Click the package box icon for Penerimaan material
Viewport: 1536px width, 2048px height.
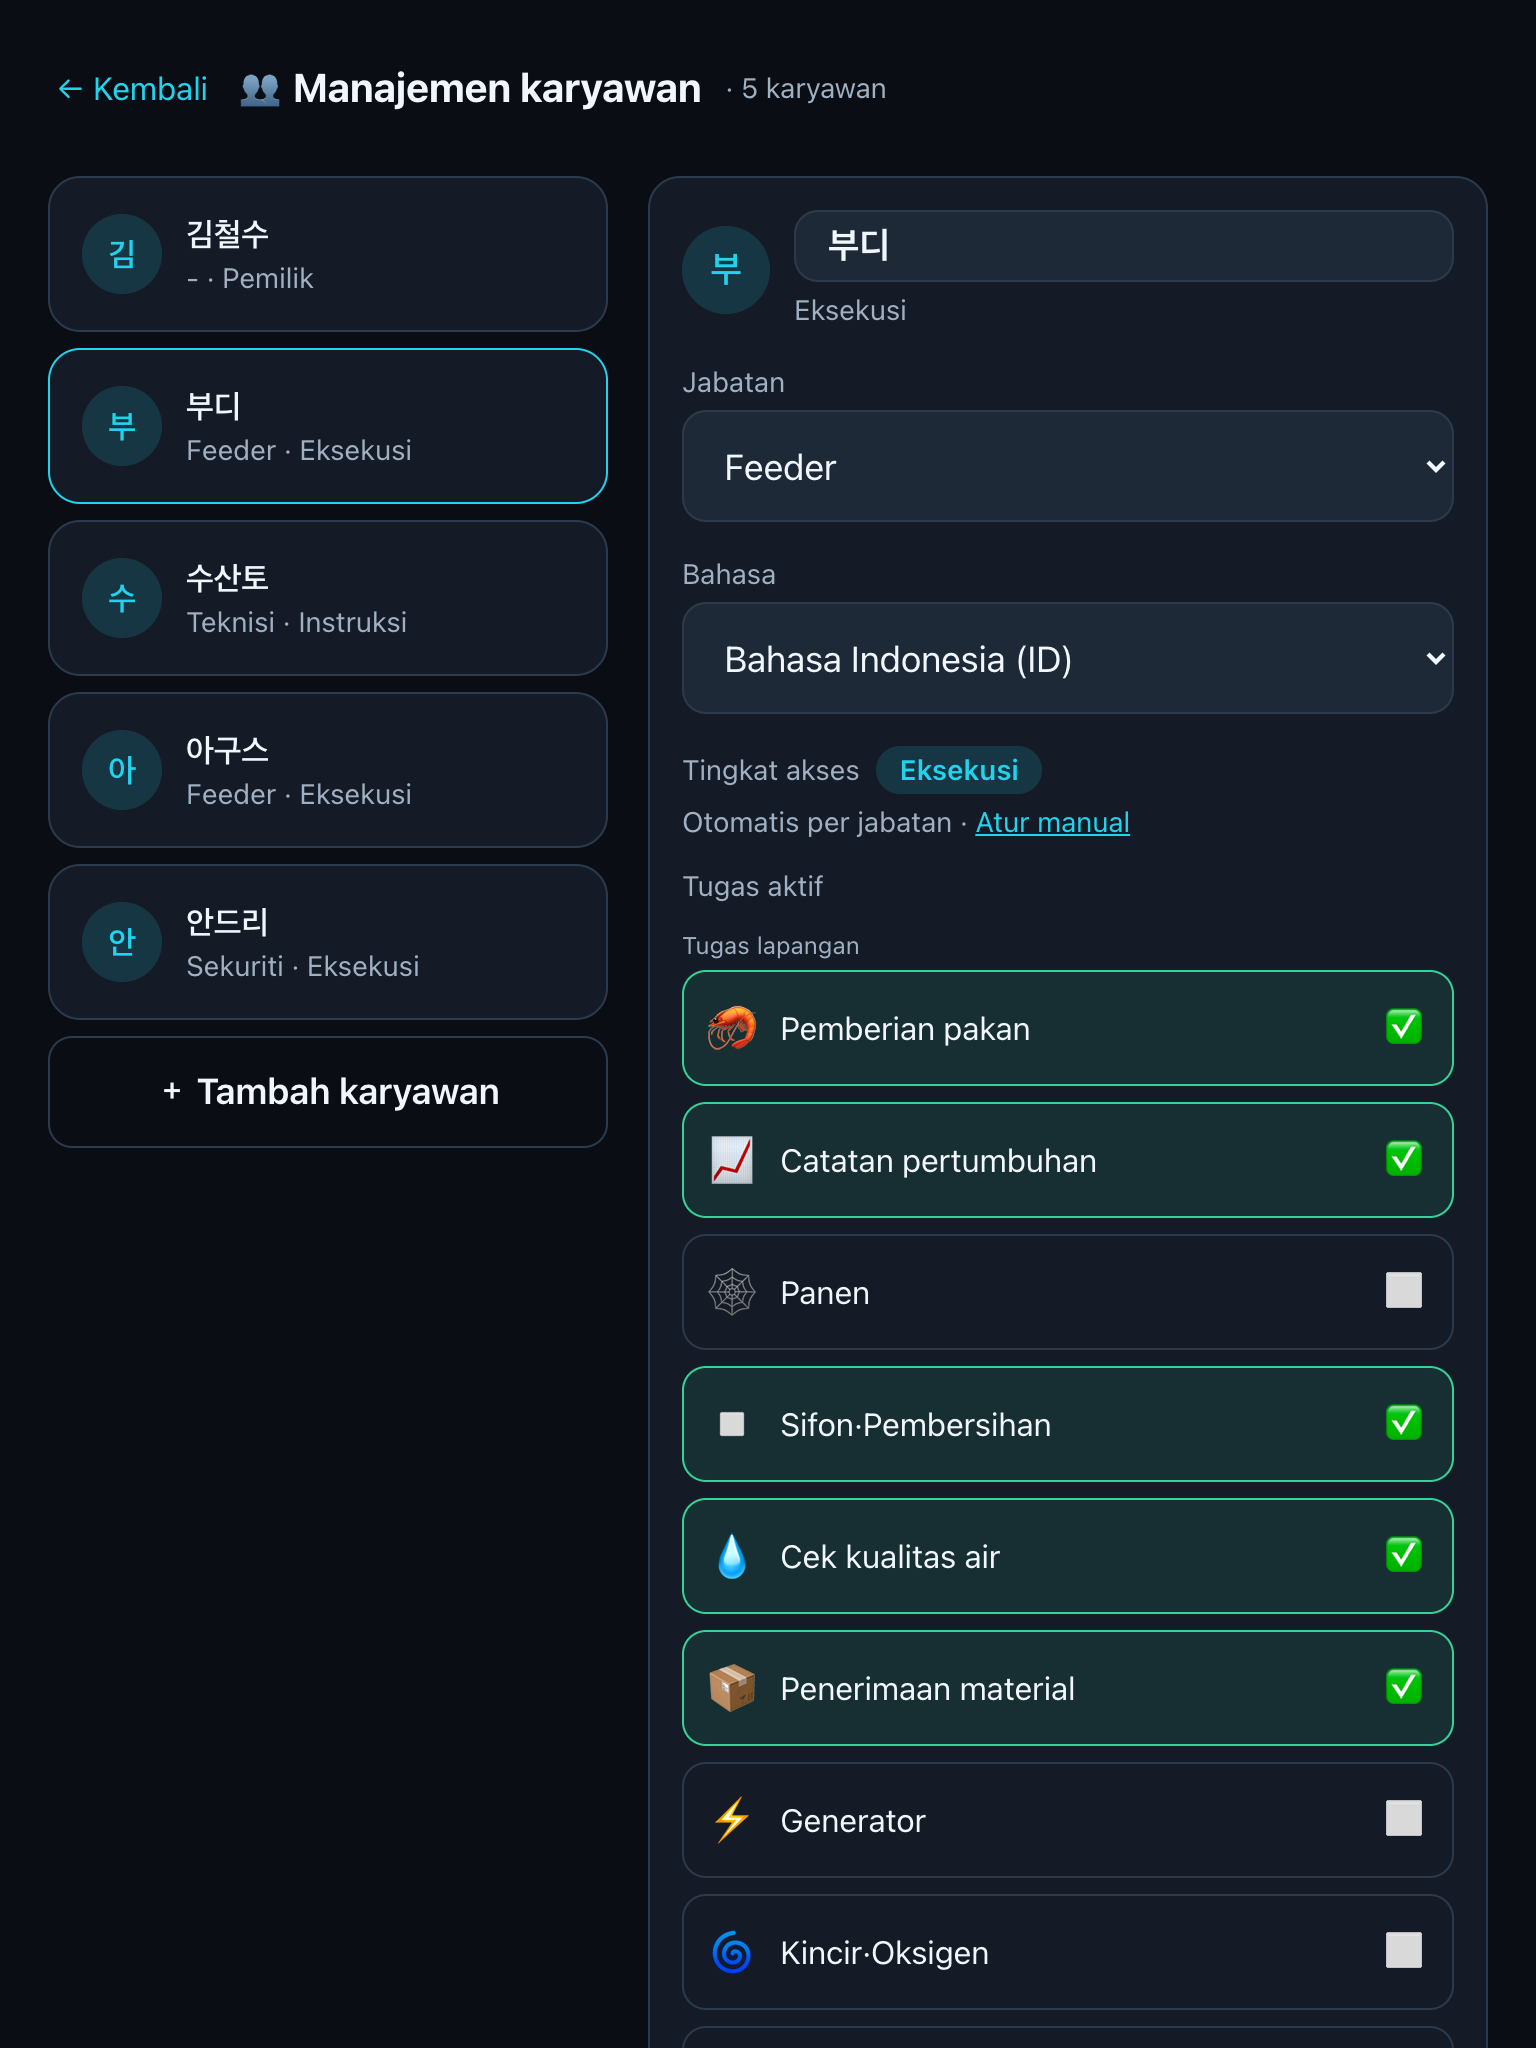tap(732, 1688)
